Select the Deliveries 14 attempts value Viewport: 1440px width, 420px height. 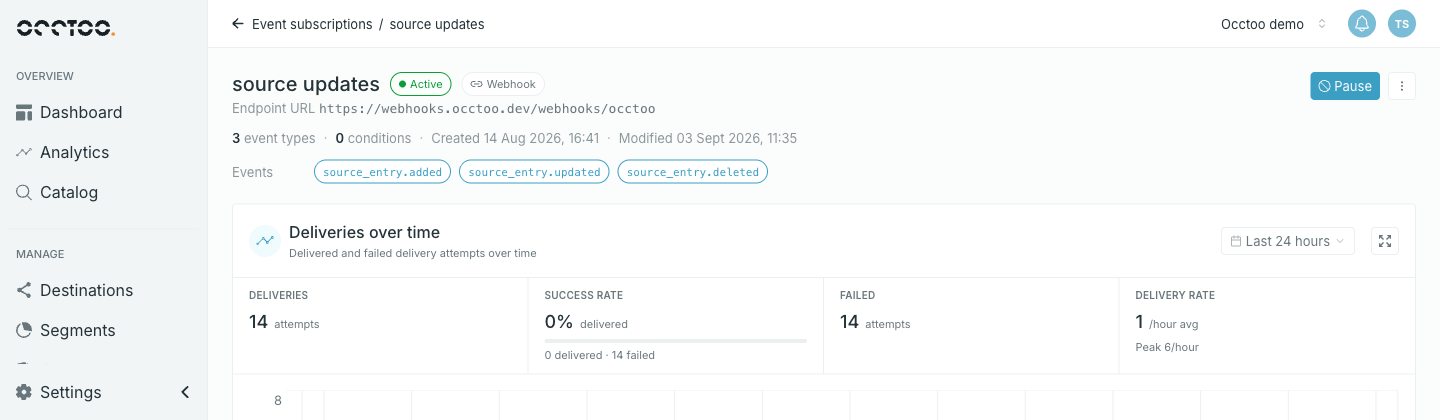pos(284,322)
